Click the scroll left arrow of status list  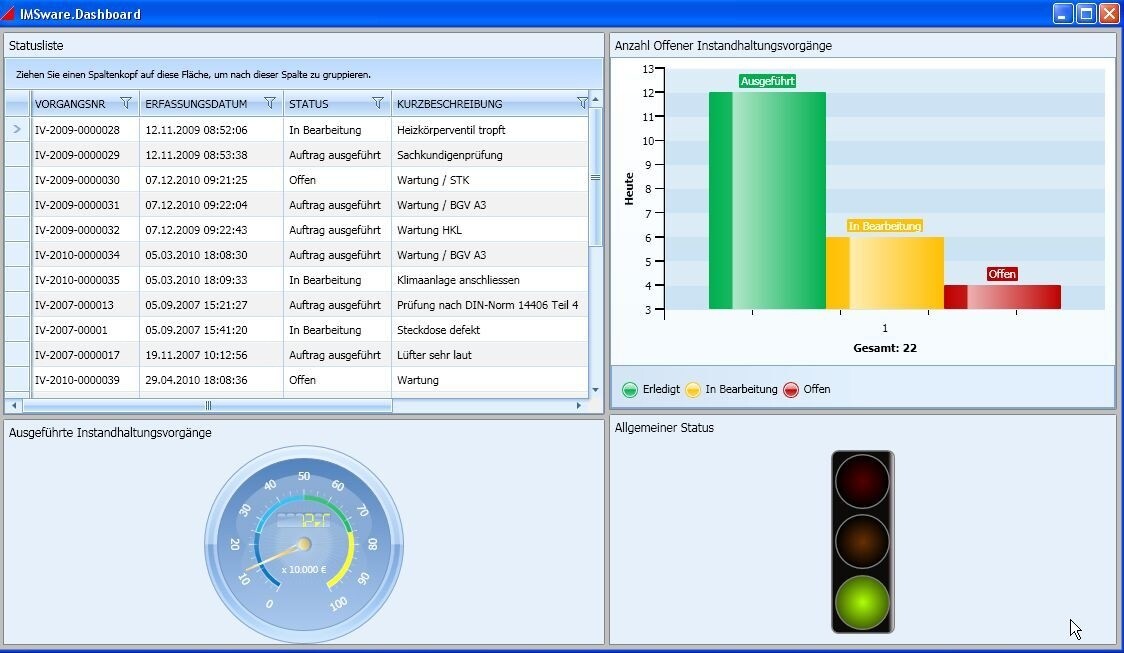click(14, 406)
